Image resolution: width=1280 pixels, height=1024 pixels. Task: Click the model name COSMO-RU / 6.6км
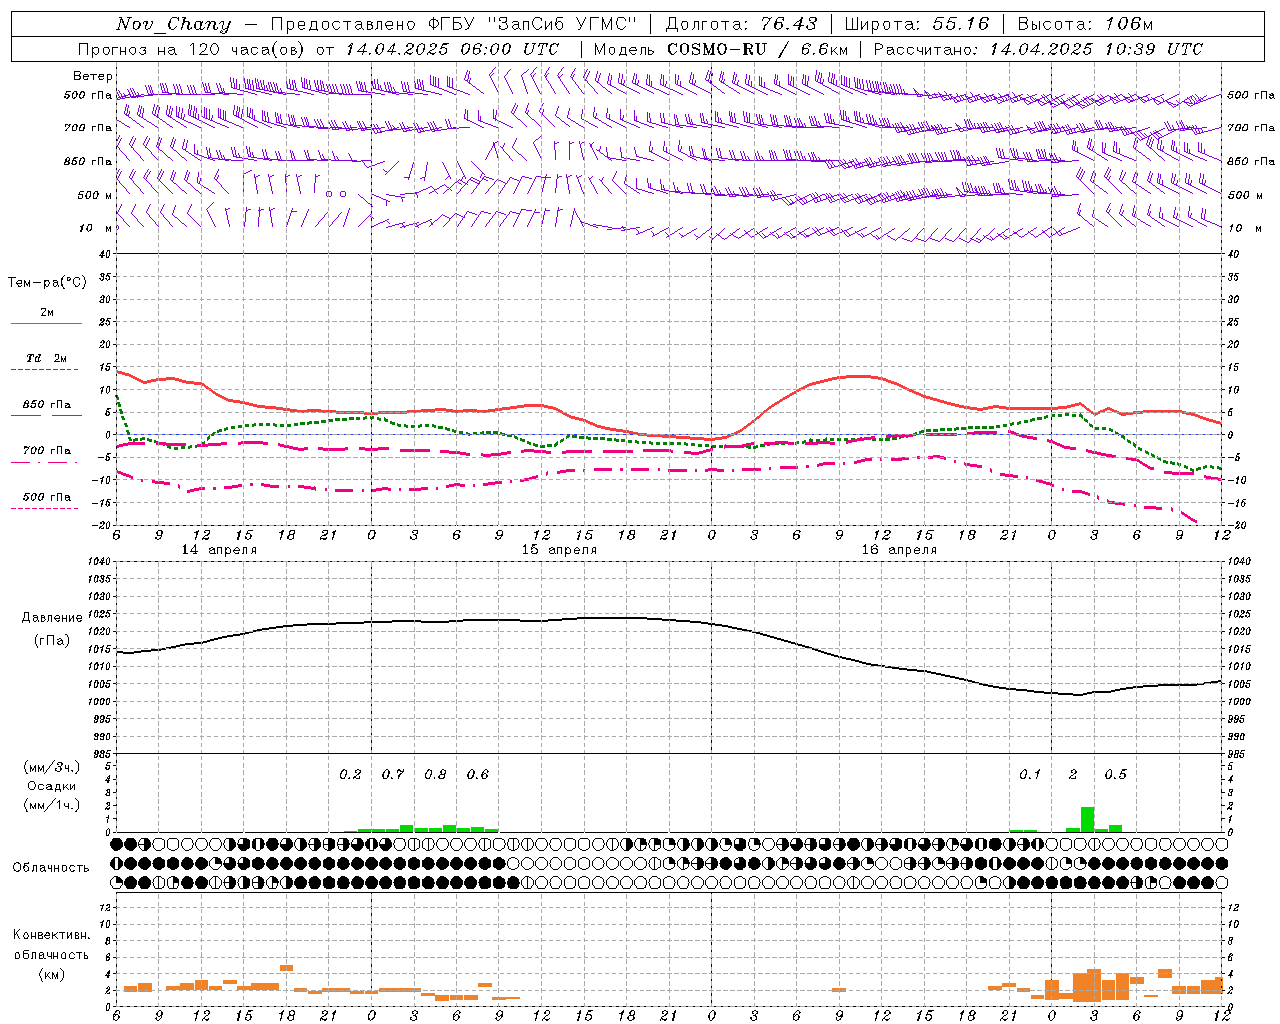coord(758,49)
